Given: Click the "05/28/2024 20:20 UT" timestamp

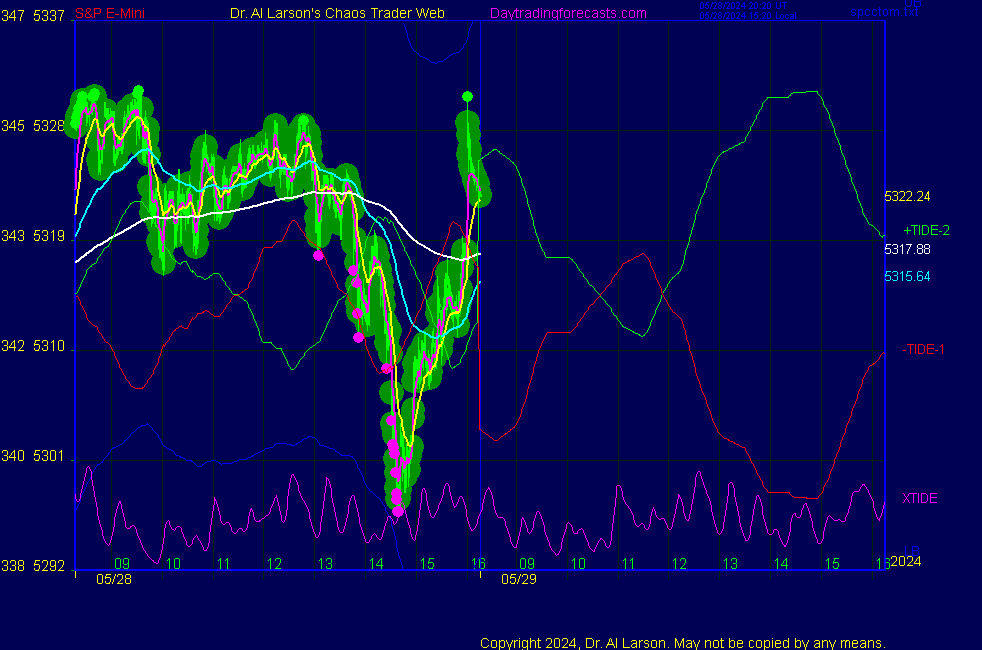Looking at the screenshot, I should click(x=743, y=6).
